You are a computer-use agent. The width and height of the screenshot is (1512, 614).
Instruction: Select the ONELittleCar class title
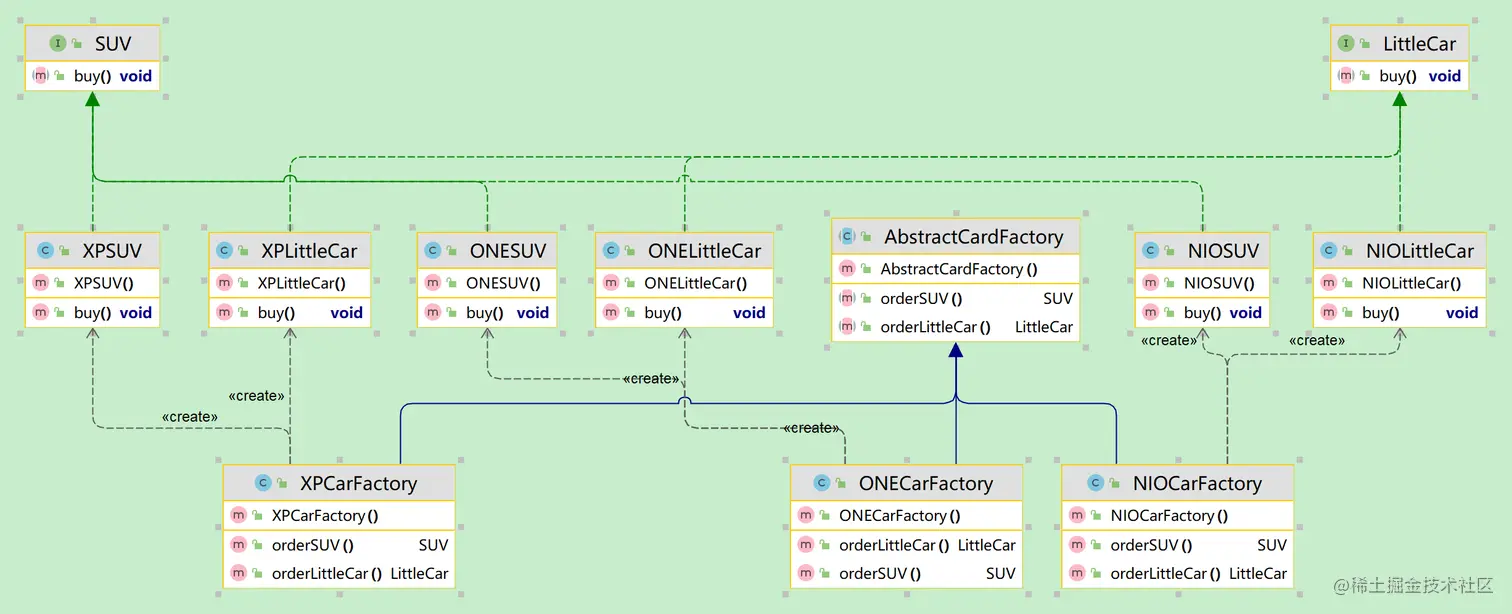coord(705,251)
